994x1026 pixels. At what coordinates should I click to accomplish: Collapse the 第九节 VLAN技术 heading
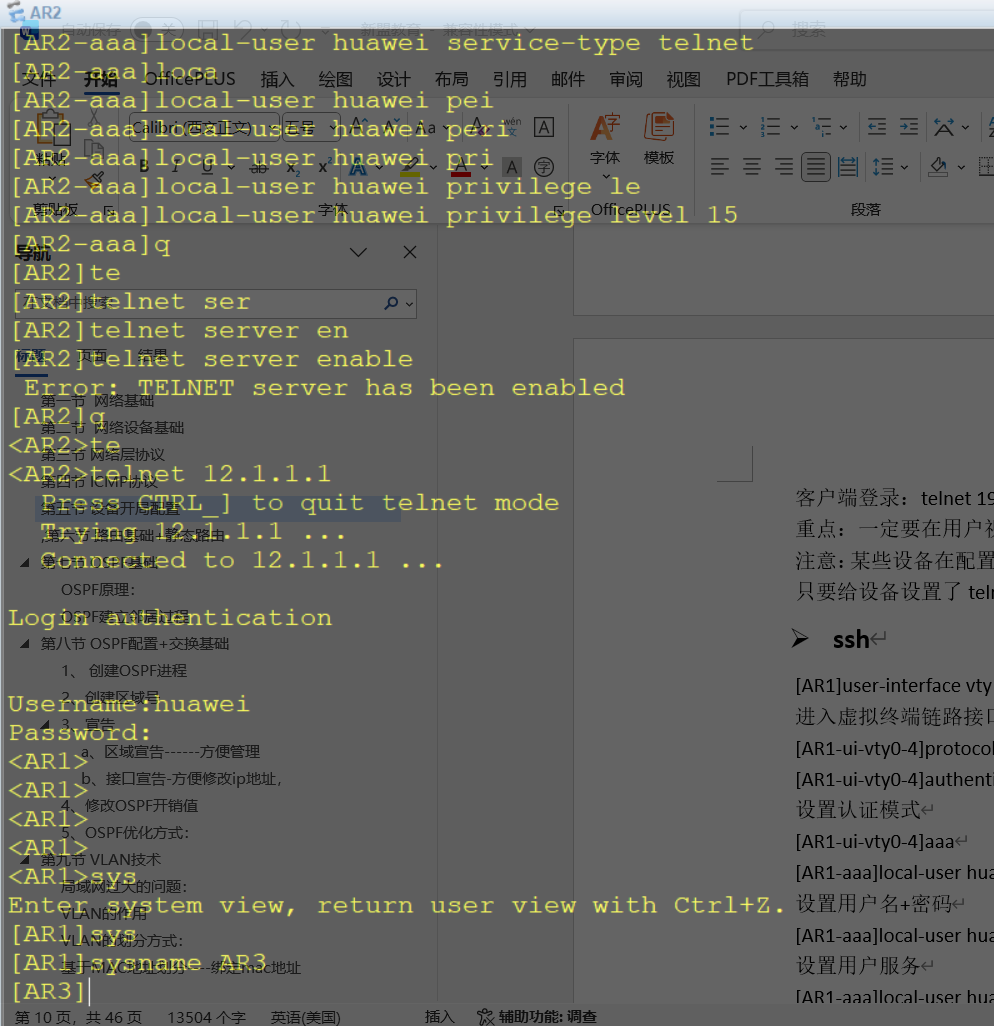(24, 860)
